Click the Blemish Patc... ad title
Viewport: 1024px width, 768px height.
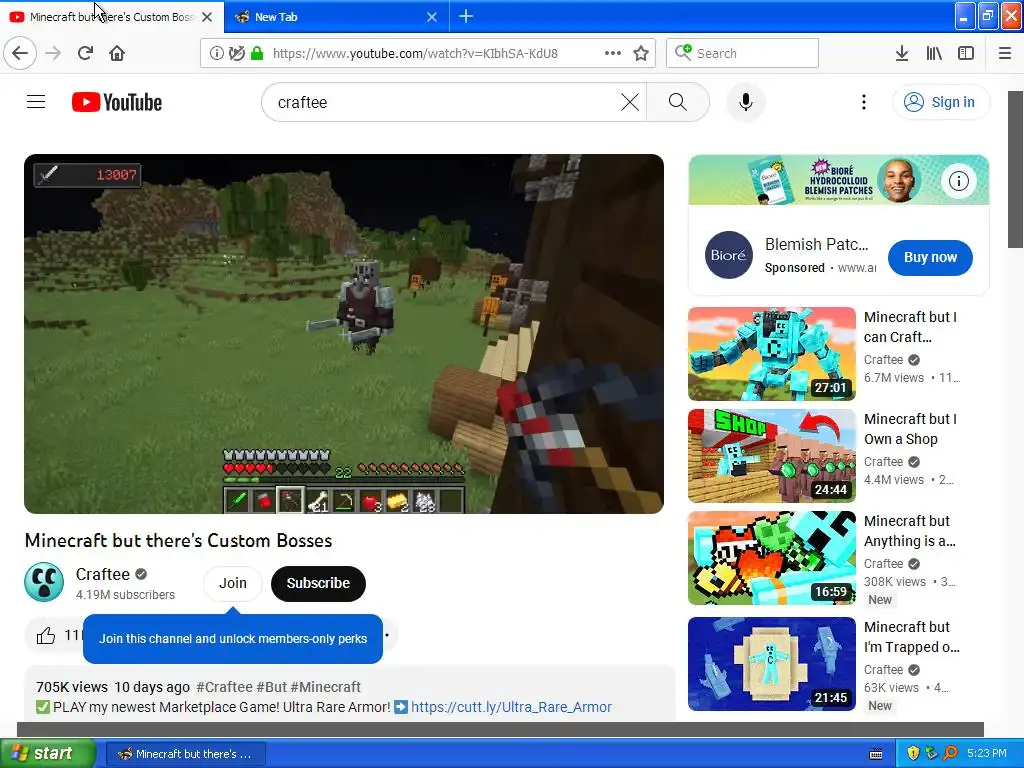[x=816, y=244]
